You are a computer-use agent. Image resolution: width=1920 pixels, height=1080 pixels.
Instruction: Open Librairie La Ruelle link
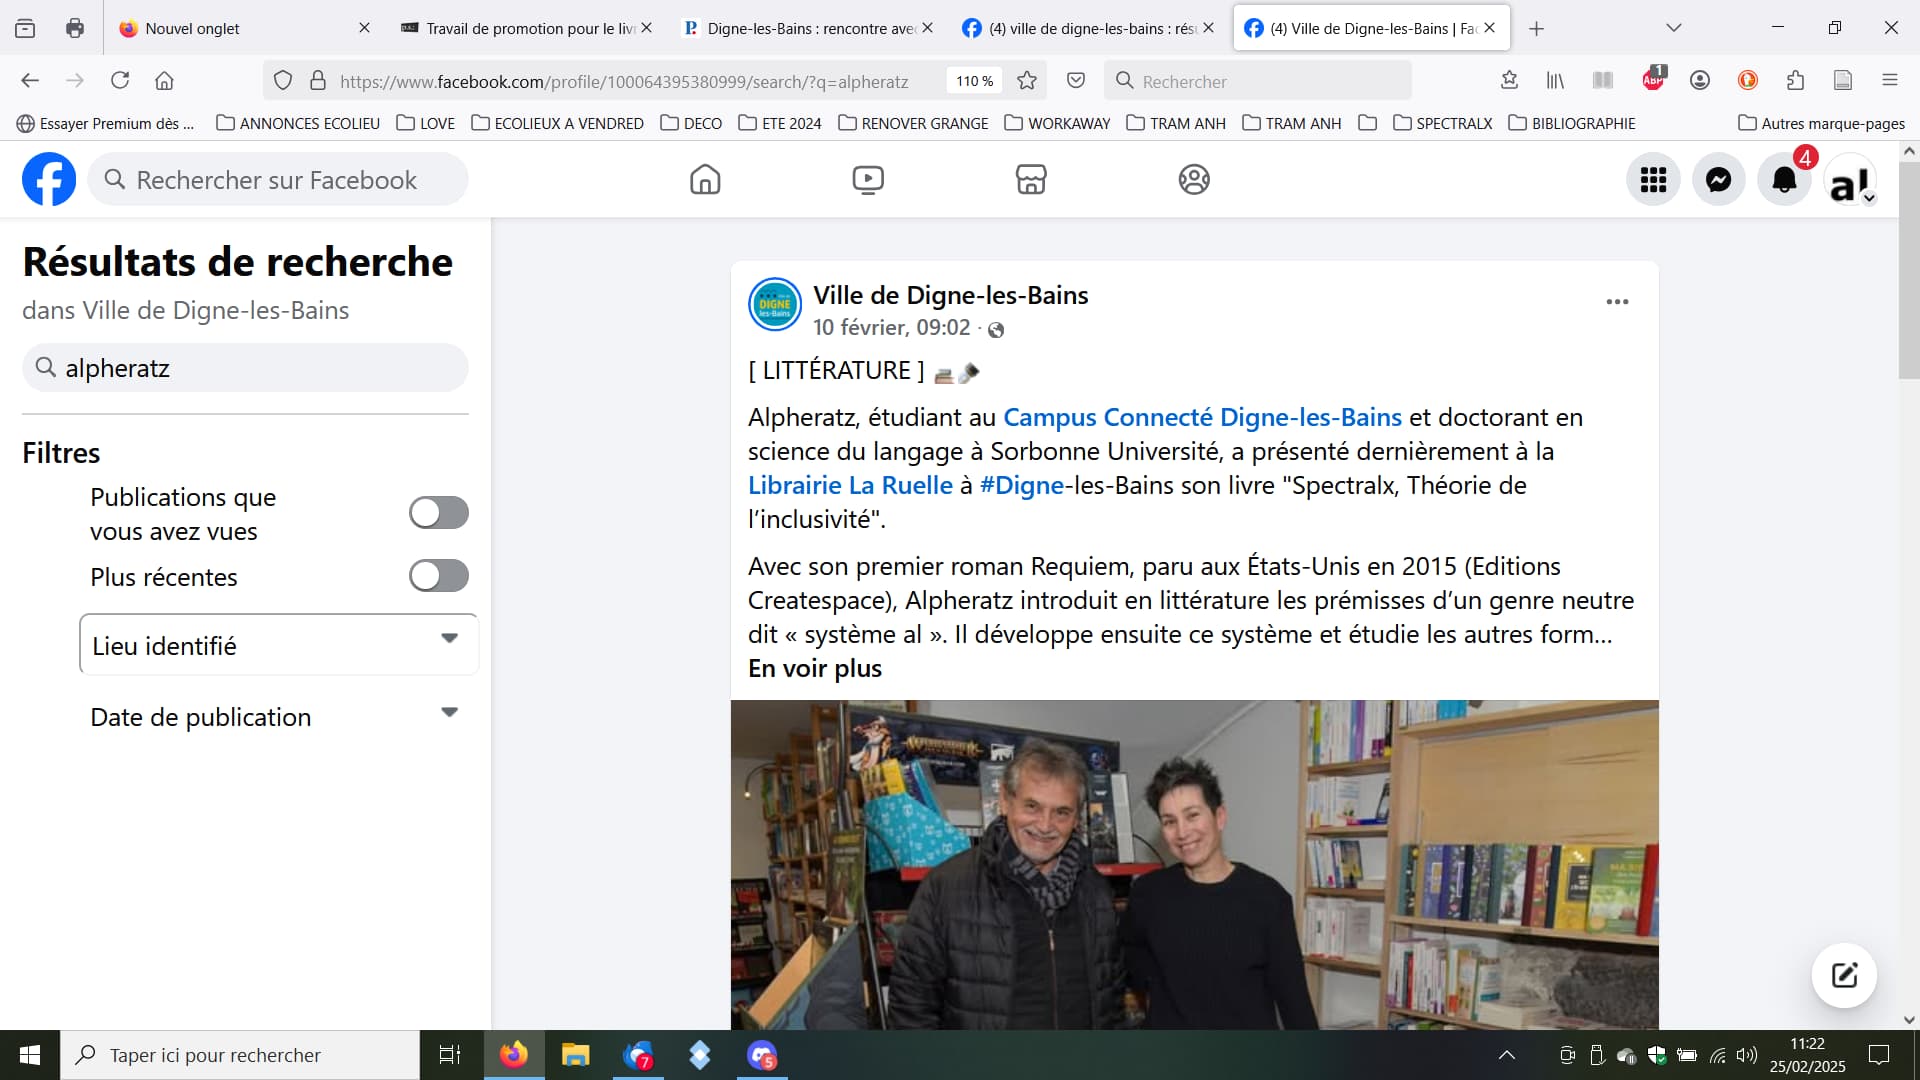(x=850, y=486)
